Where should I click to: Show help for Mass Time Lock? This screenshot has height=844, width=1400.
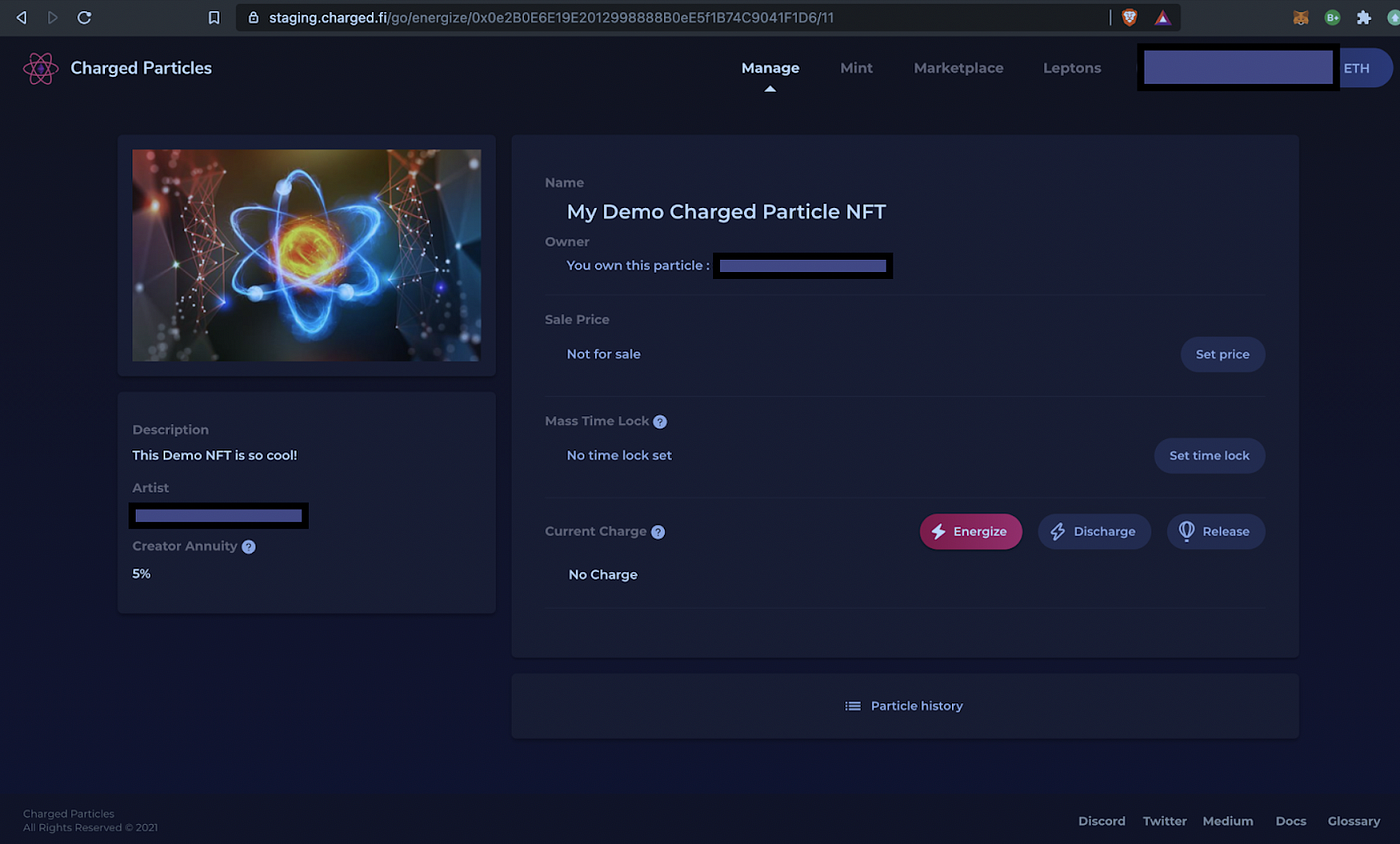660,422
